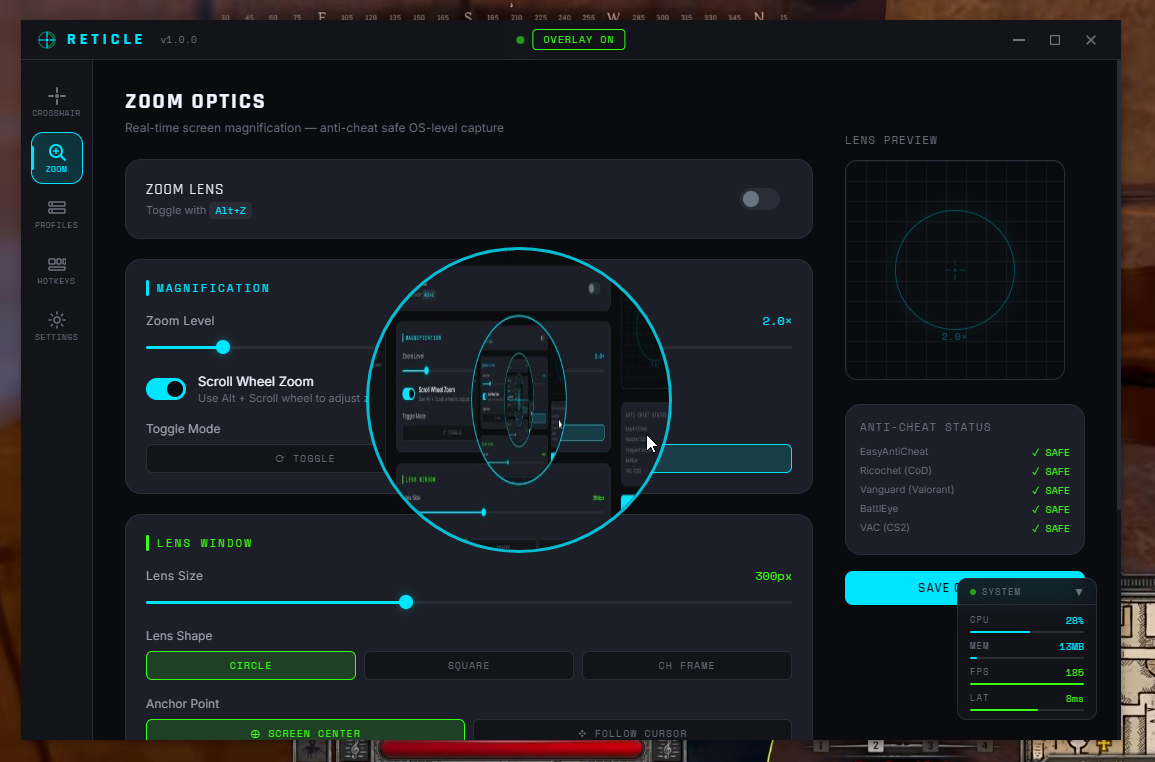Click the SYSTEM widget title

[1001, 592]
